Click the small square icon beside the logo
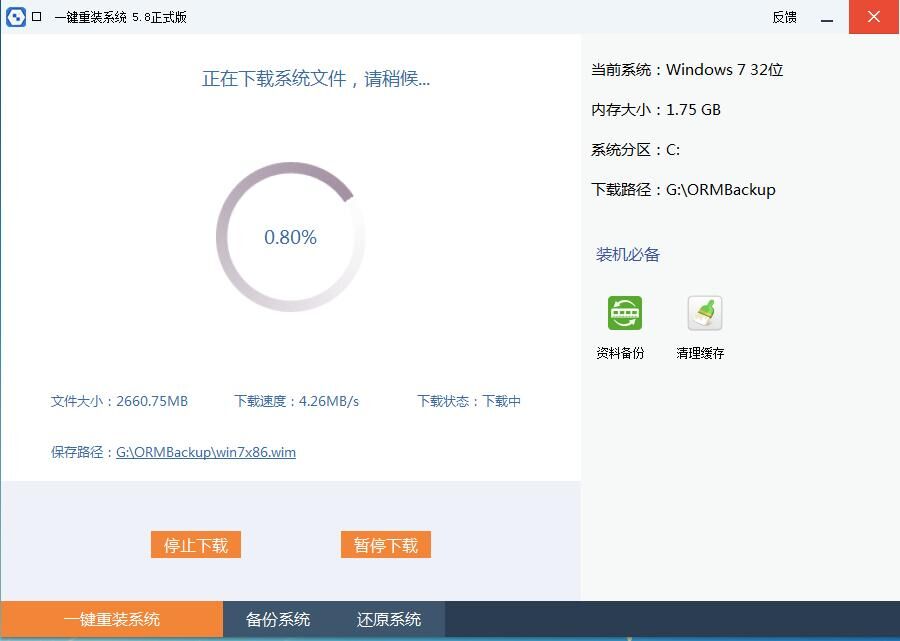The image size is (900, 641). (38, 17)
